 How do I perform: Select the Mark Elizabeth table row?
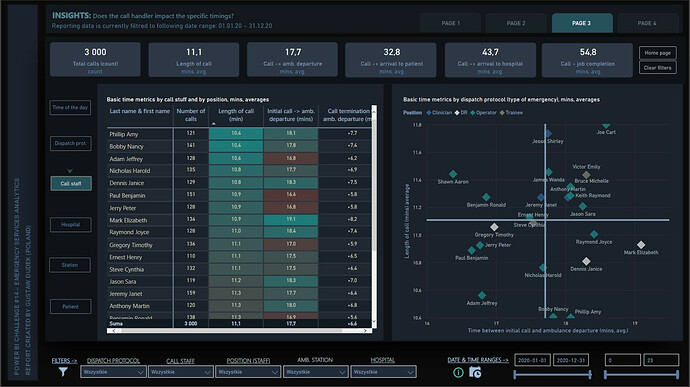pos(239,220)
